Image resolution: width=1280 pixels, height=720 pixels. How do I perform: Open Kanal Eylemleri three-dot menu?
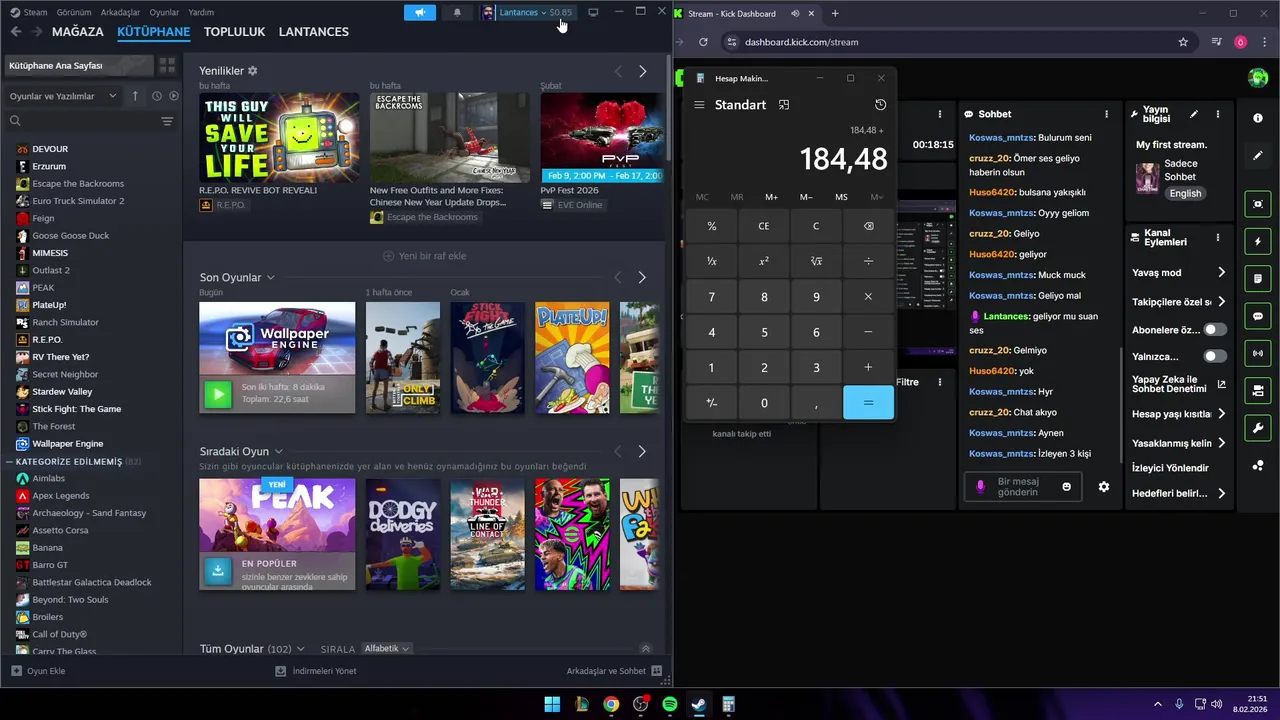1217,238
